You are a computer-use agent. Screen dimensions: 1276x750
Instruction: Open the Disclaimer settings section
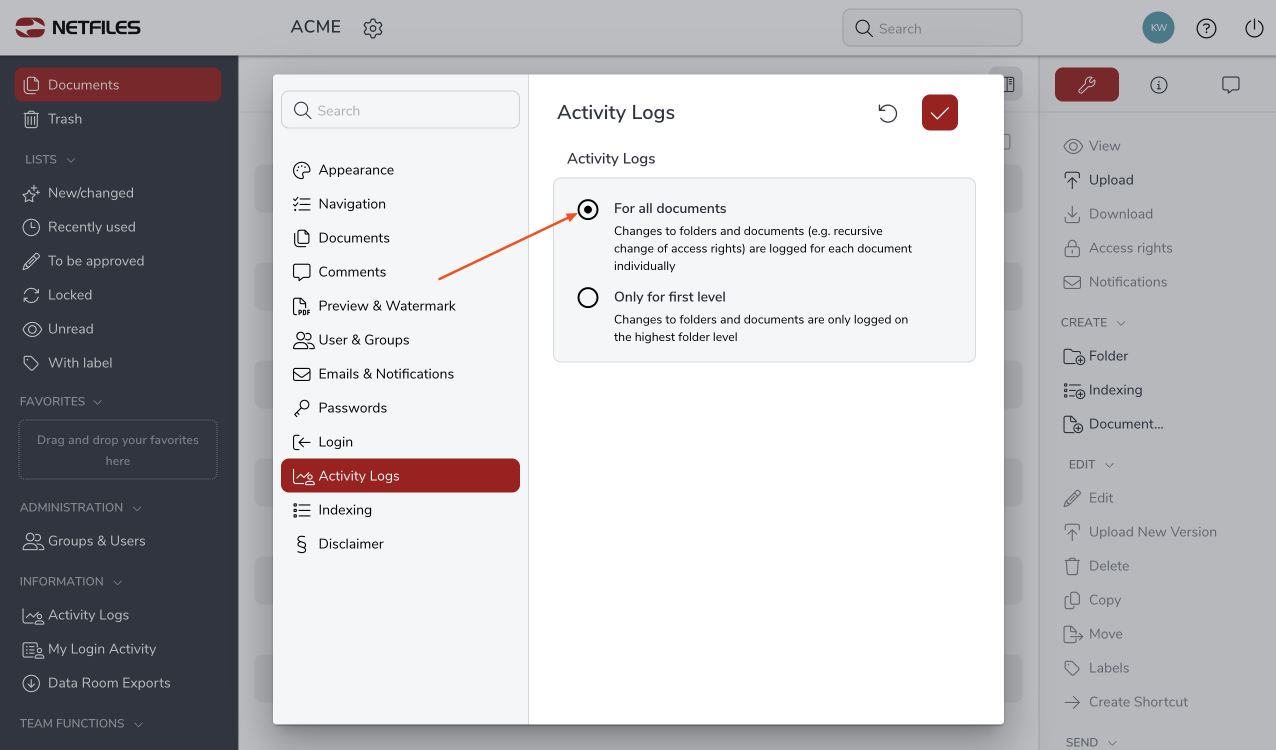400,544
